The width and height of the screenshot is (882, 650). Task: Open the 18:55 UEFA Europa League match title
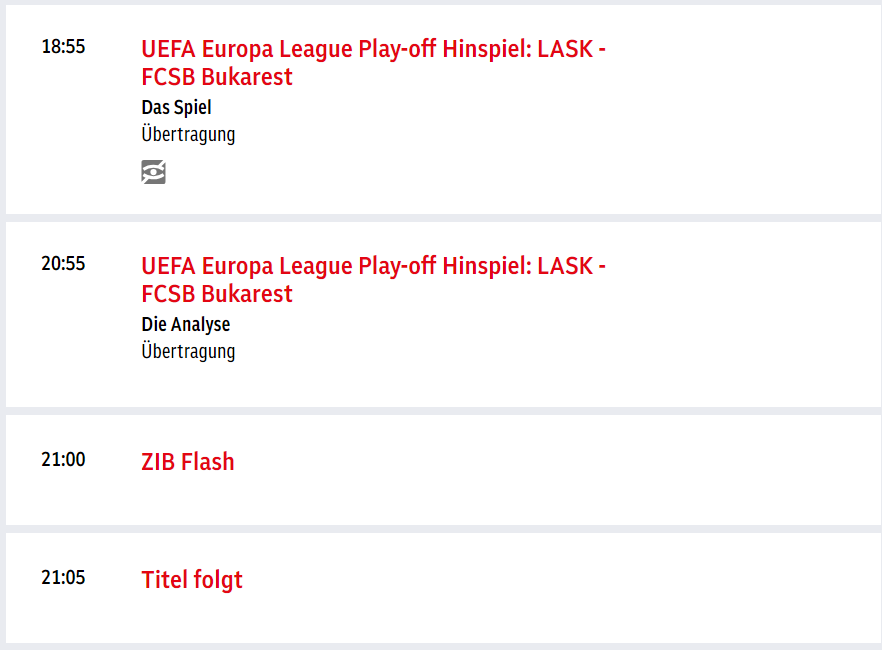pyautogui.click(x=374, y=62)
